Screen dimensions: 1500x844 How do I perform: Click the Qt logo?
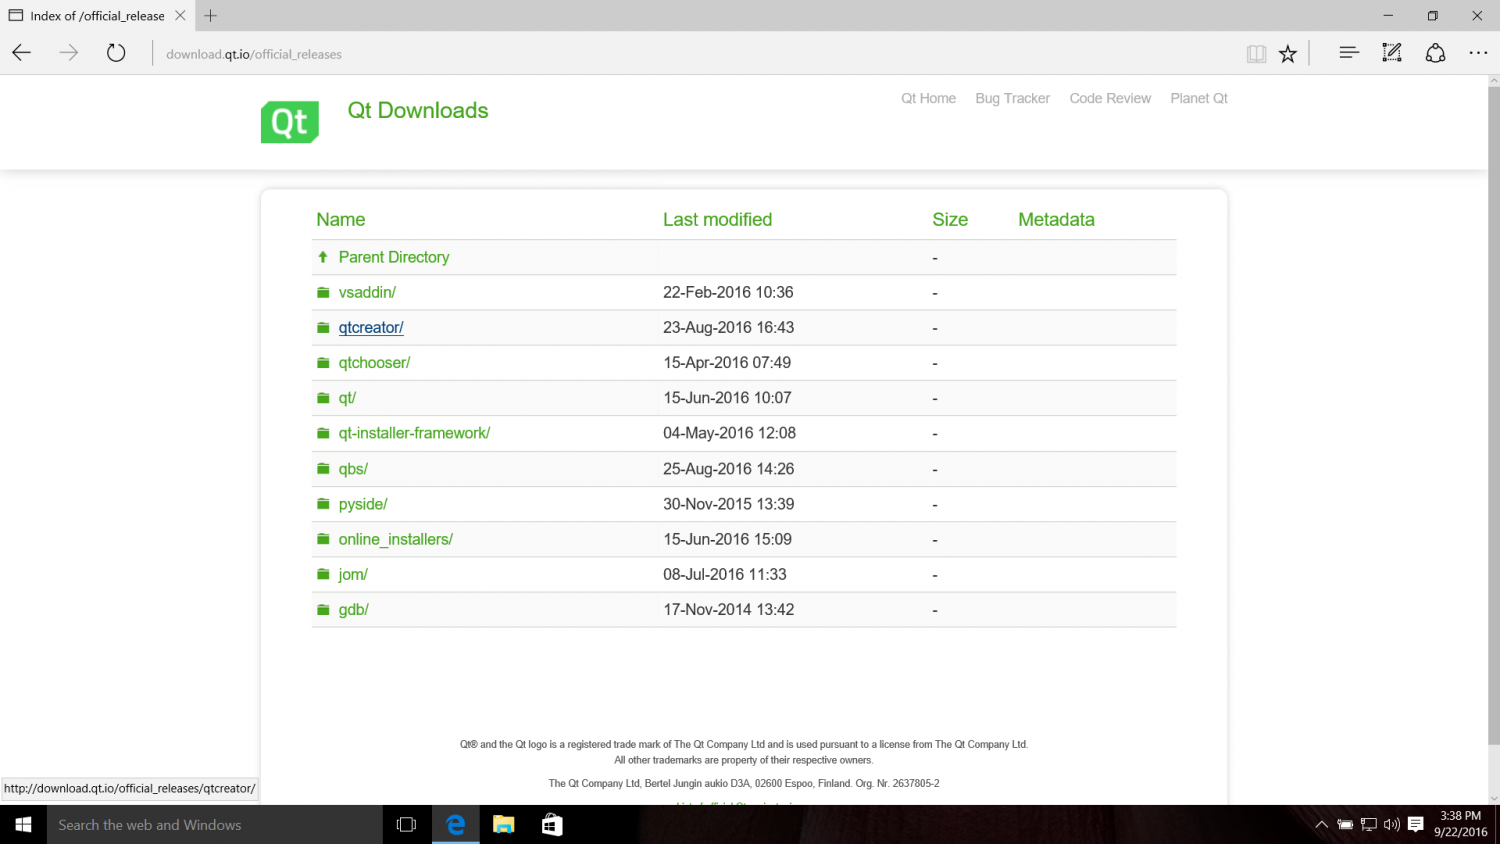tap(289, 121)
